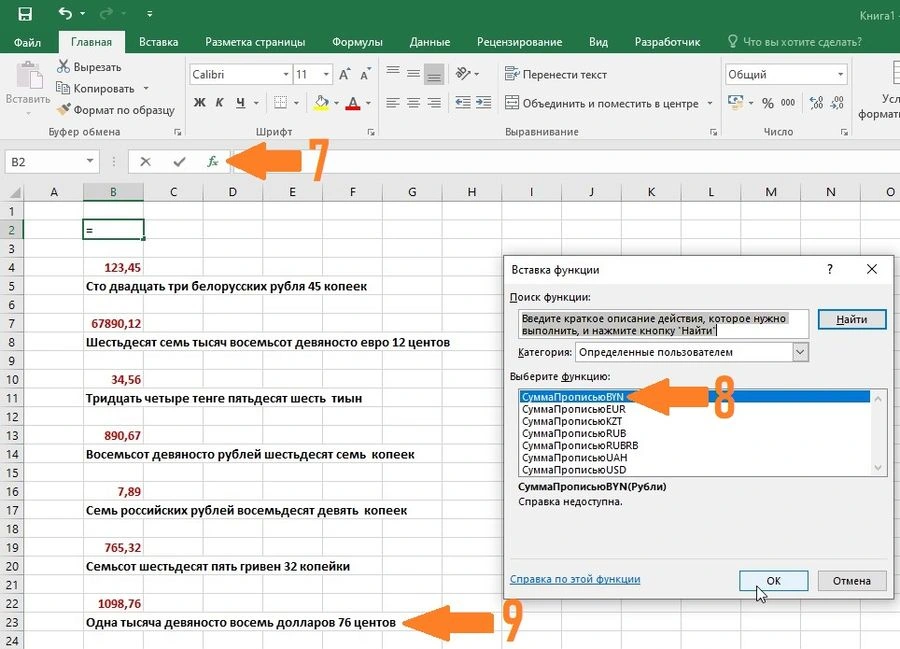The image size is (900, 649).
Task: Click the Cut (Вырезать) scissors icon
Action: [x=64, y=67]
